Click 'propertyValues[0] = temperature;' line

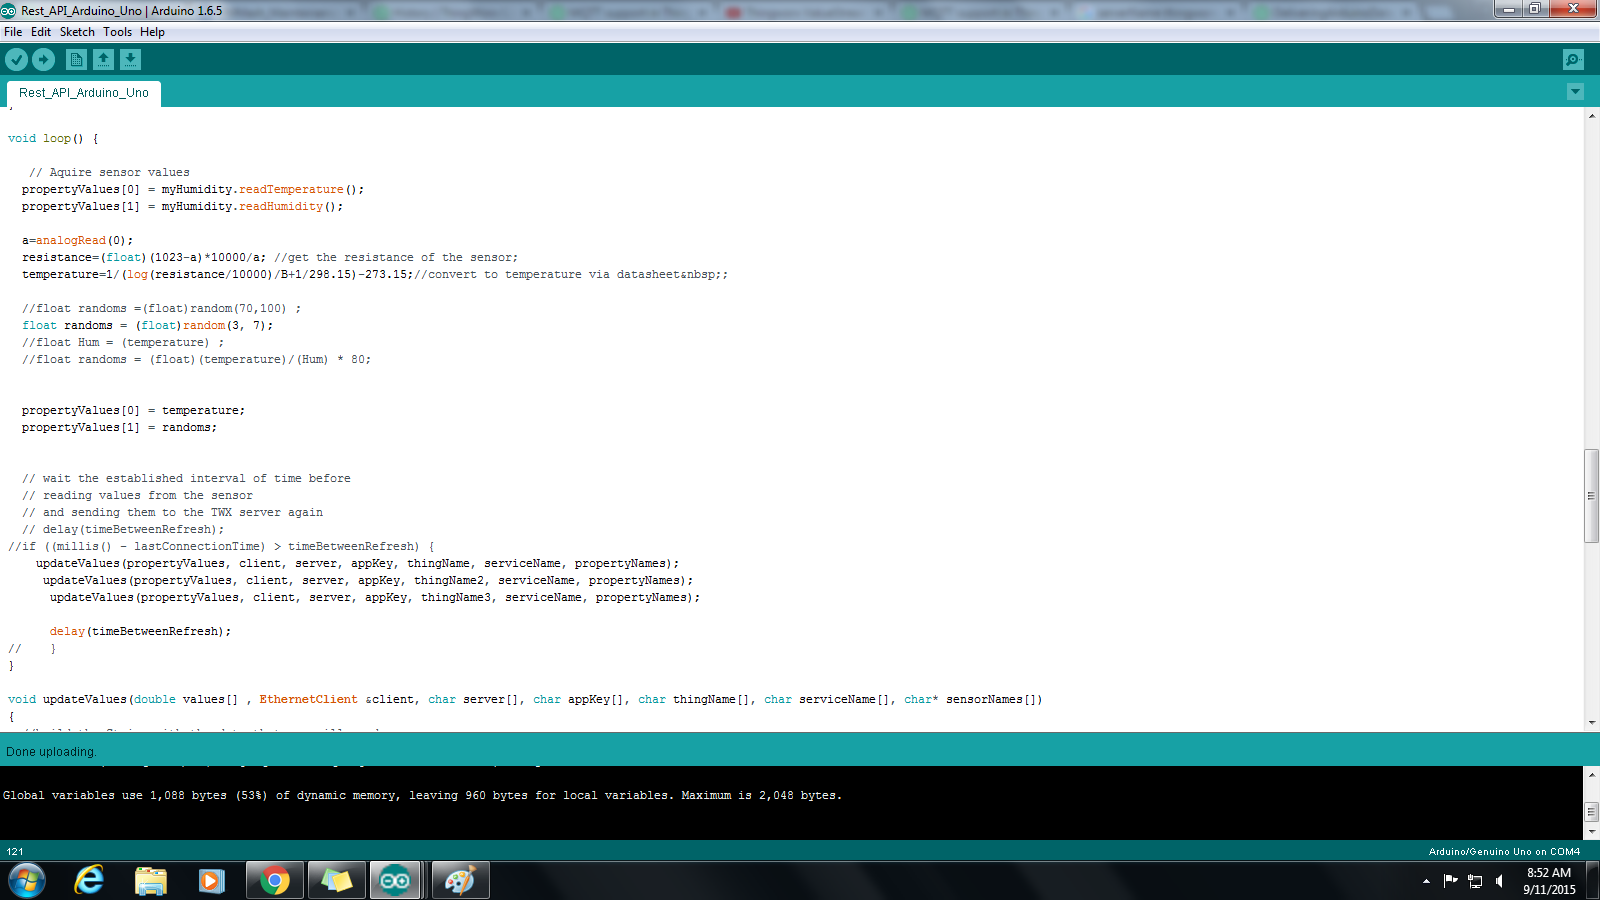tap(133, 411)
